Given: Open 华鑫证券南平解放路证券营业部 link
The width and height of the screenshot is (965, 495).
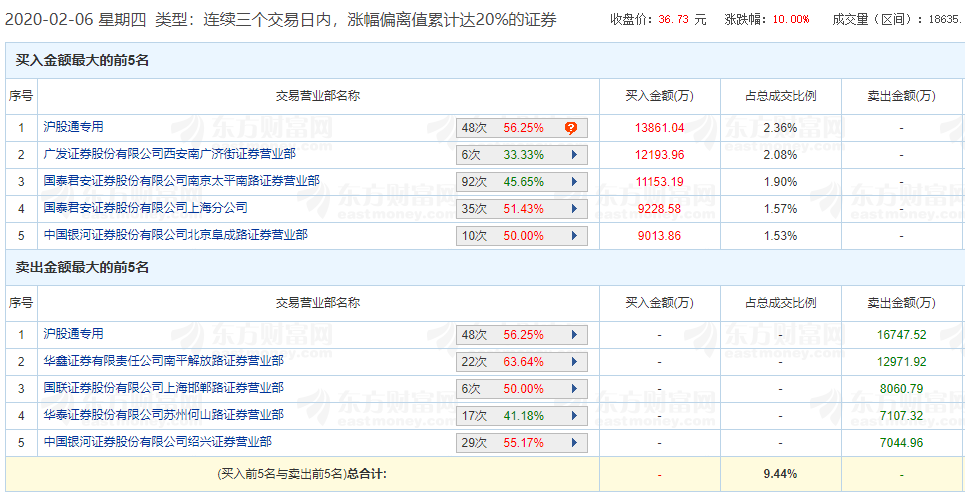Looking at the screenshot, I should point(164,361).
